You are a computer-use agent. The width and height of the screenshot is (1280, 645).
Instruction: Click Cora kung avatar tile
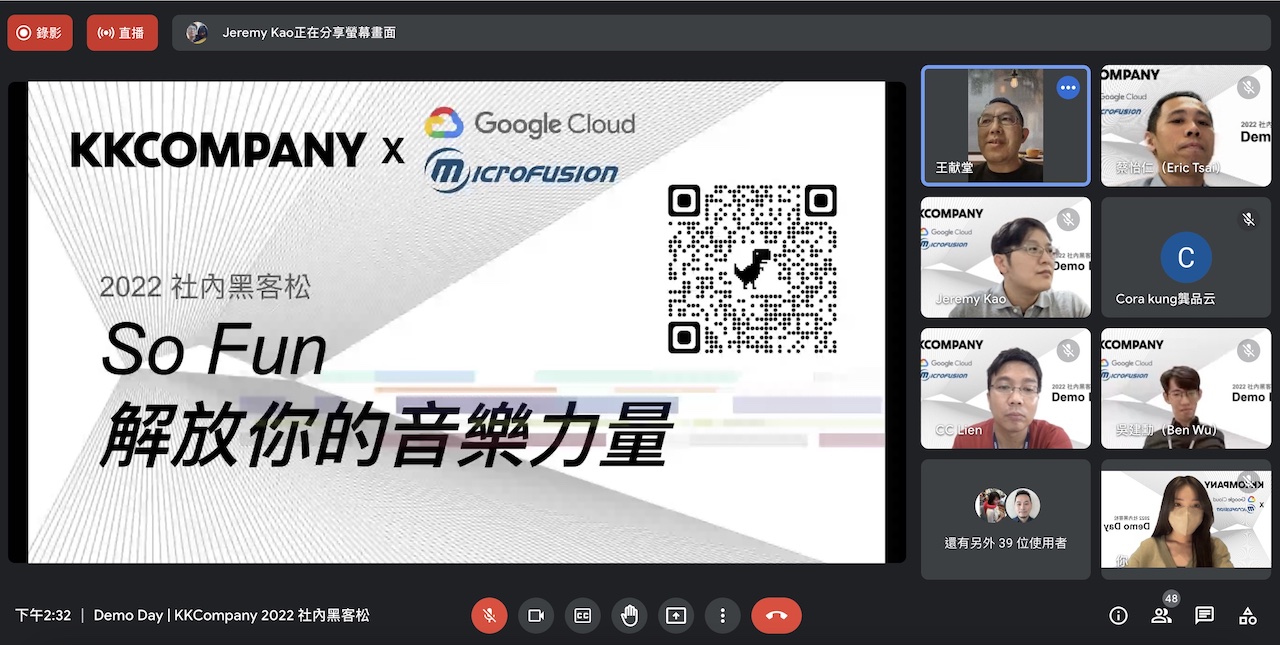(x=1186, y=257)
